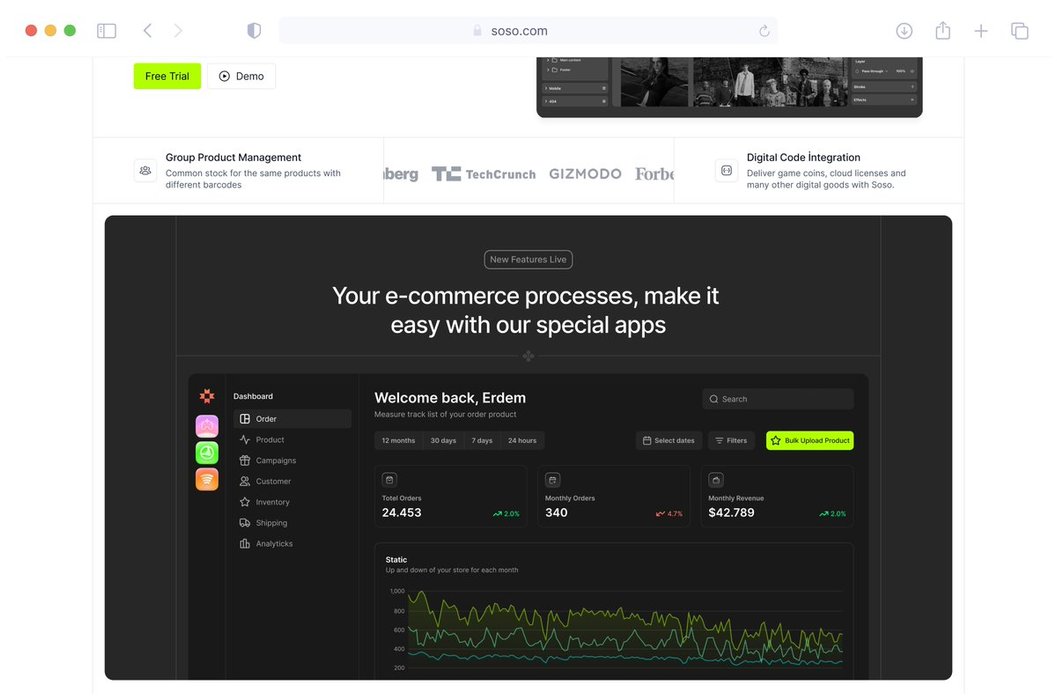The height and width of the screenshot is (700, 1057).
Task: Switch to the 12 months range
Action: pos(398,440)
